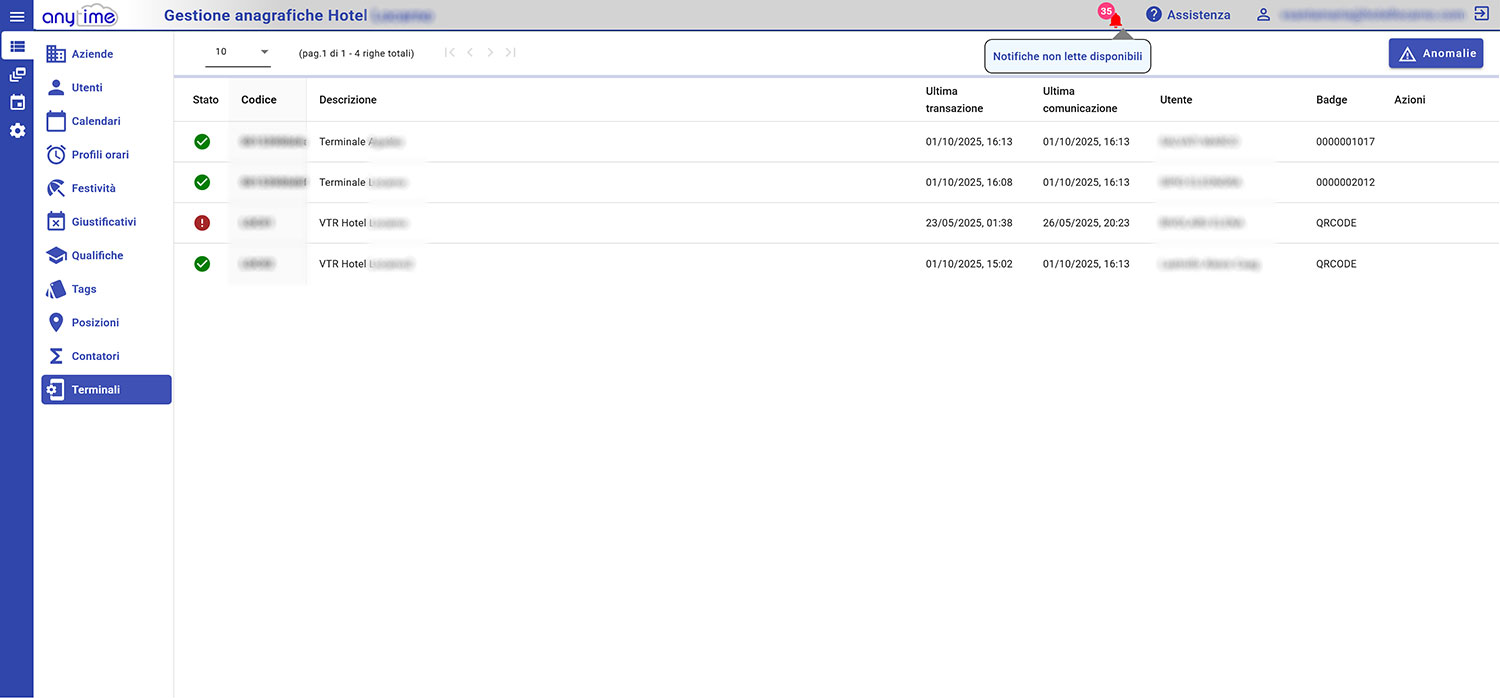This screenshot has height=698, width=1500.
Task: Select Giustificativi from the sidebar
Action: [x=103, y=222]
